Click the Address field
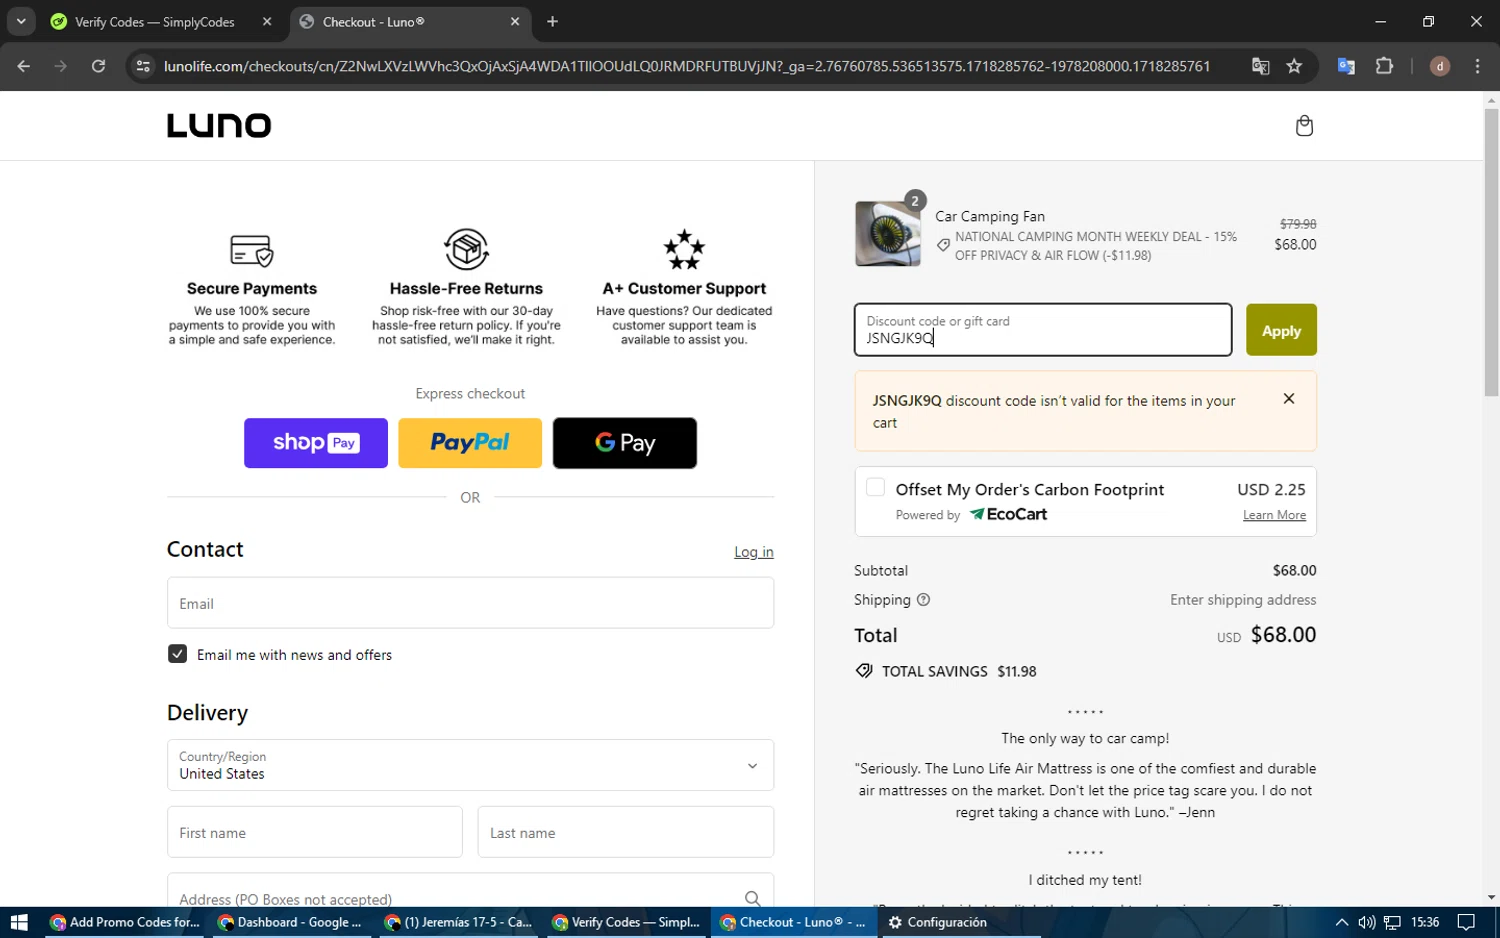Image resolution: width=1500 pixels, height=938 pixels. (x=470, y=892)
